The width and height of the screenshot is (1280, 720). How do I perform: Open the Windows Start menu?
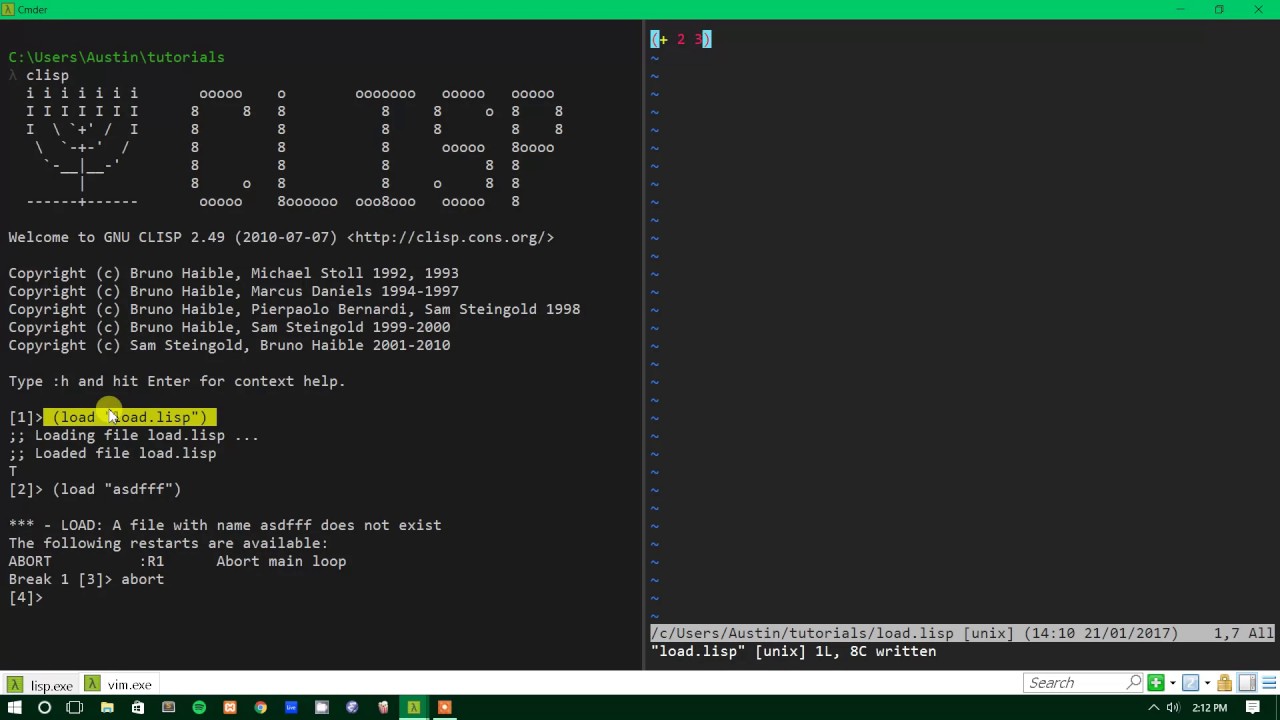(15, 708)
